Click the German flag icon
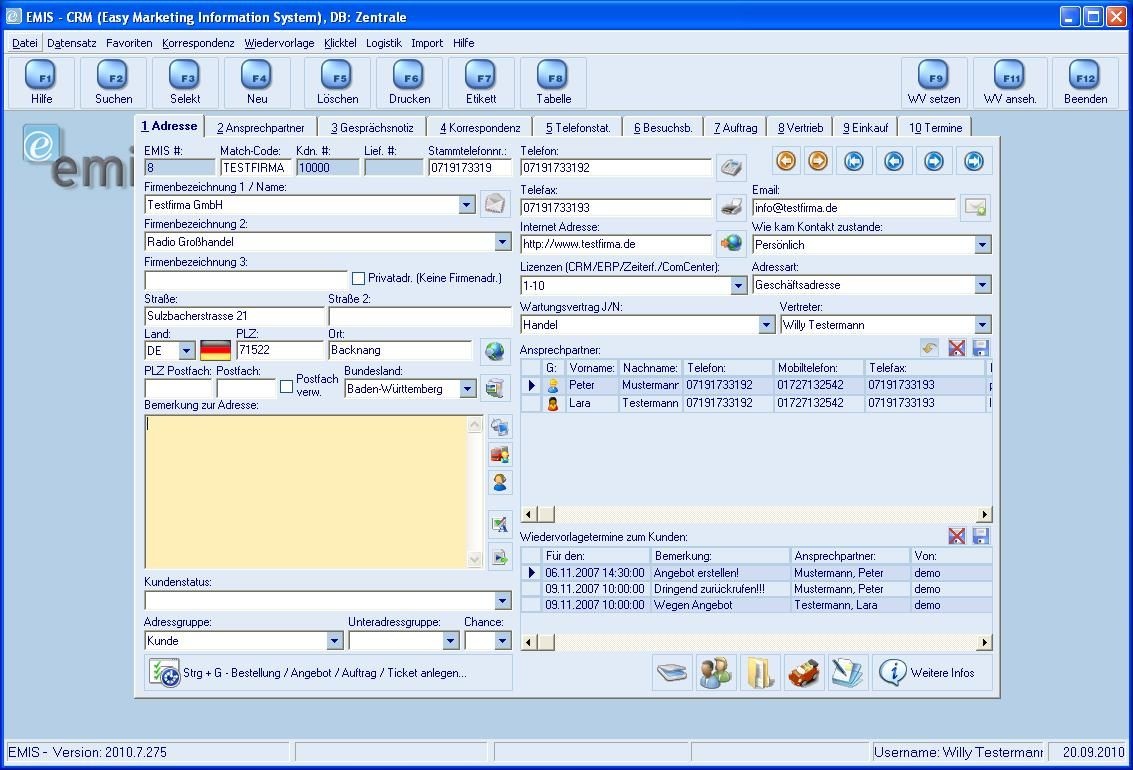This screenshot has height=770, width=1133. [x=215, y=350]
